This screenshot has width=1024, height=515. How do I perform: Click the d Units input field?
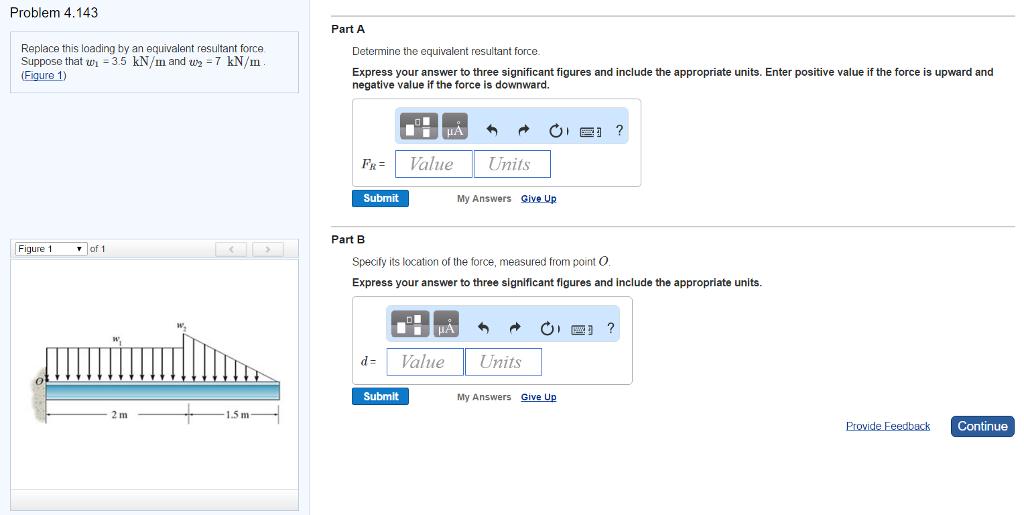click(503, 362)
